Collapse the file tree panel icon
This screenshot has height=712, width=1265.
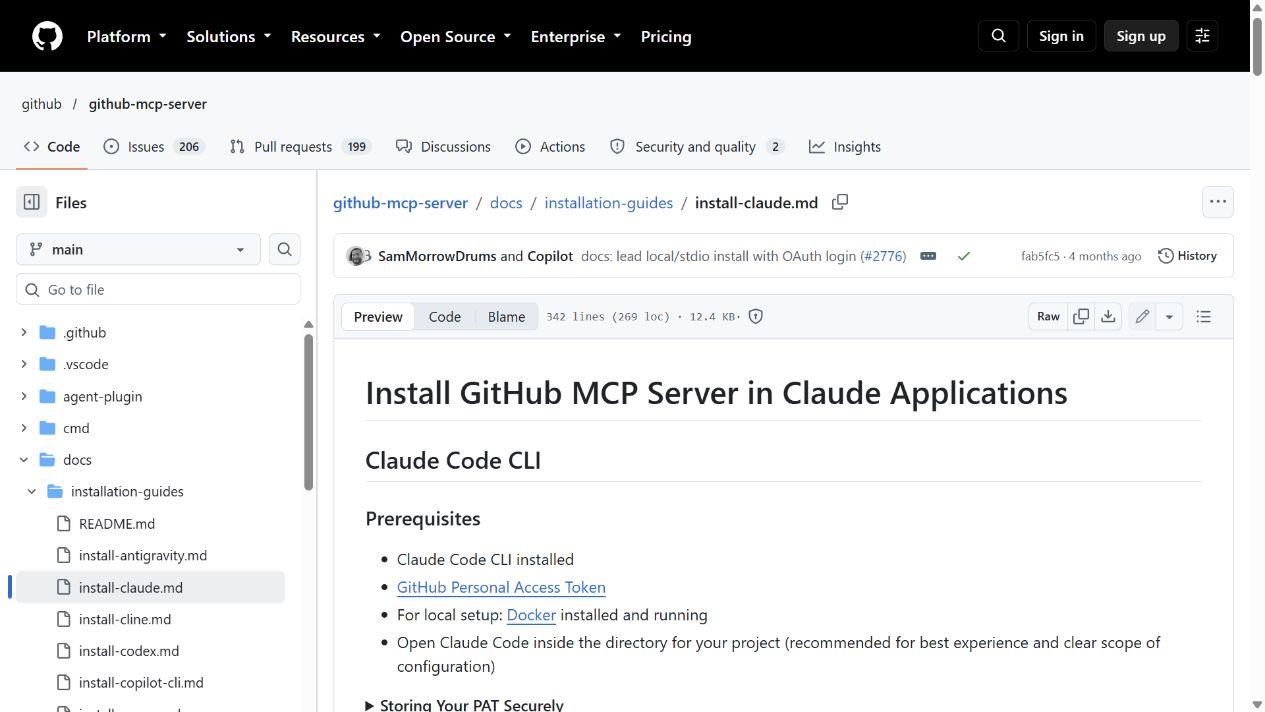pos(32,202)
